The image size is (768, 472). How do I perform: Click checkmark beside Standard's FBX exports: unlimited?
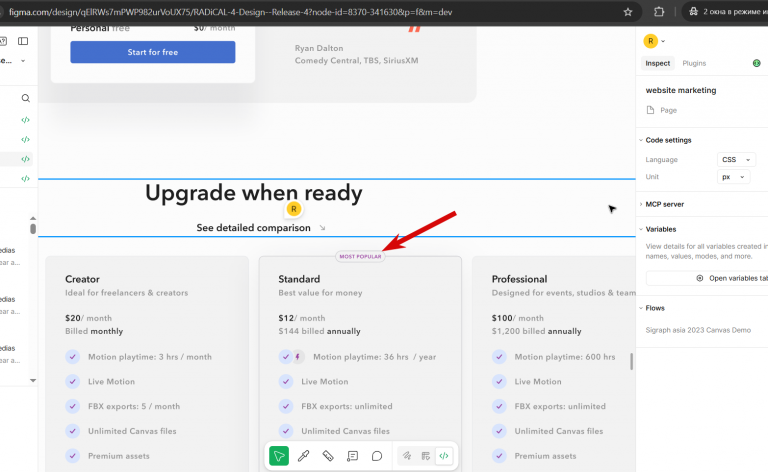(x=286, y=406)
